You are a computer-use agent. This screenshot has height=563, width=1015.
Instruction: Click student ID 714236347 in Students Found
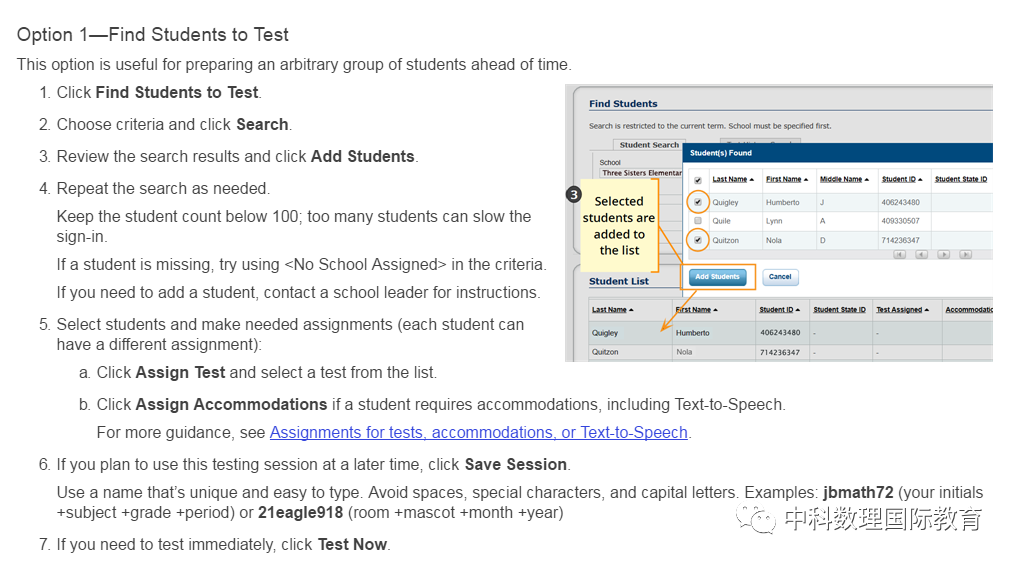click(900, 241)
